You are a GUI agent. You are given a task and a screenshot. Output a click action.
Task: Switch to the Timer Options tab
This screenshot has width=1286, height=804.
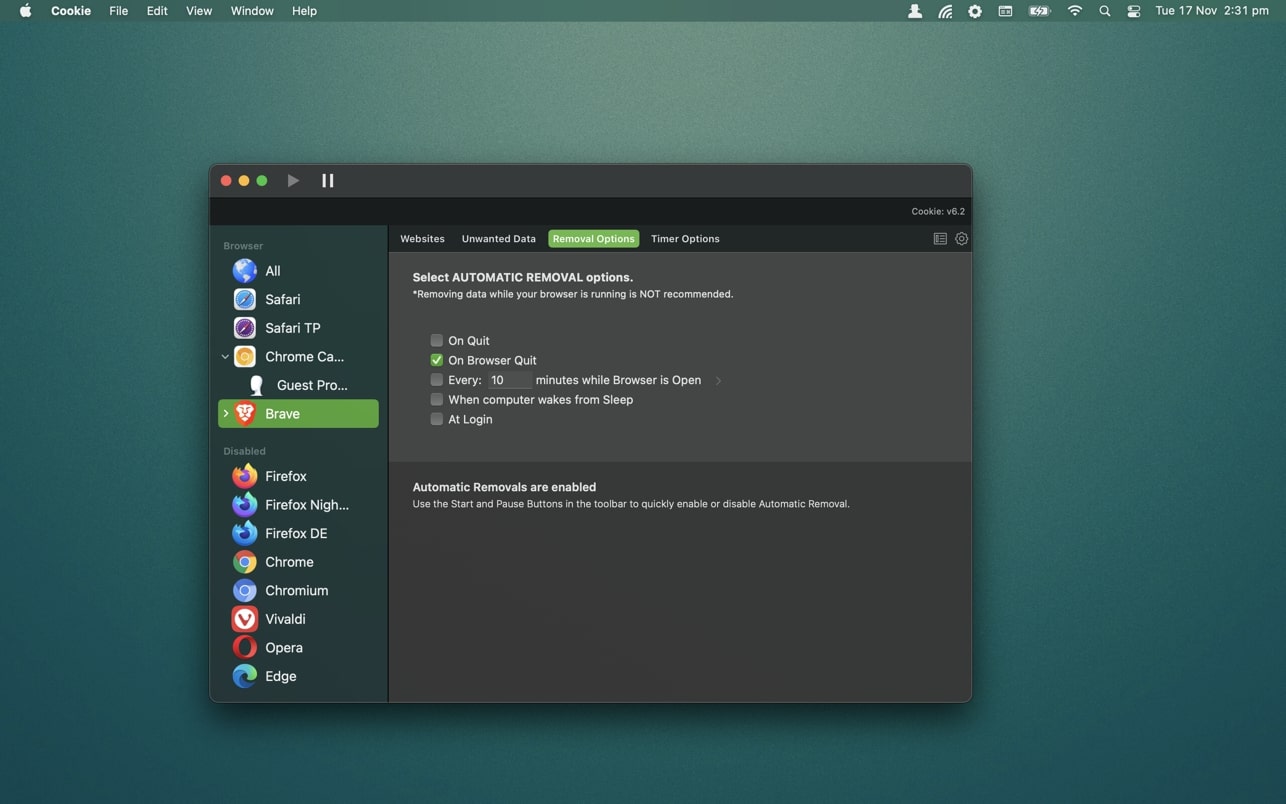pos(685,239)
